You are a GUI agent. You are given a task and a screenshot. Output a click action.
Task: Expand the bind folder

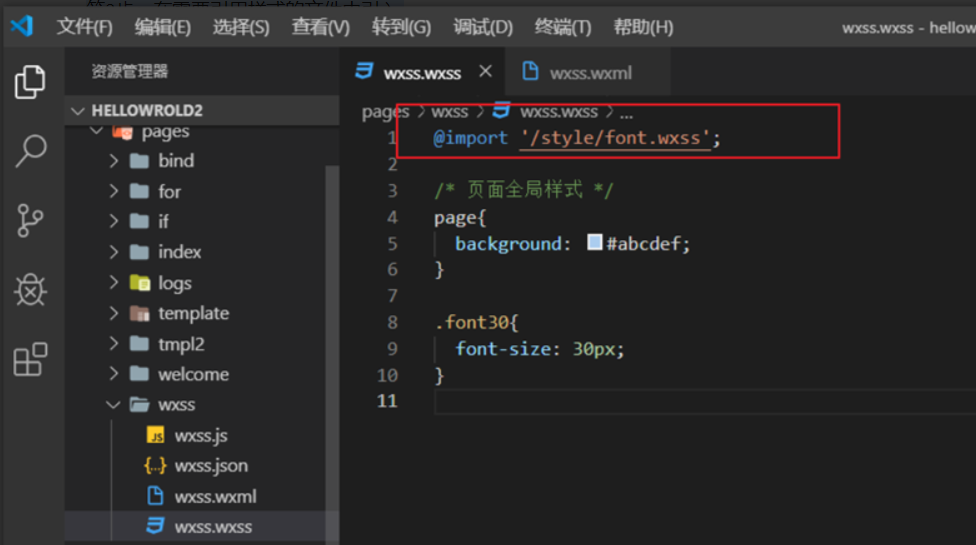[x=114, y=161]
